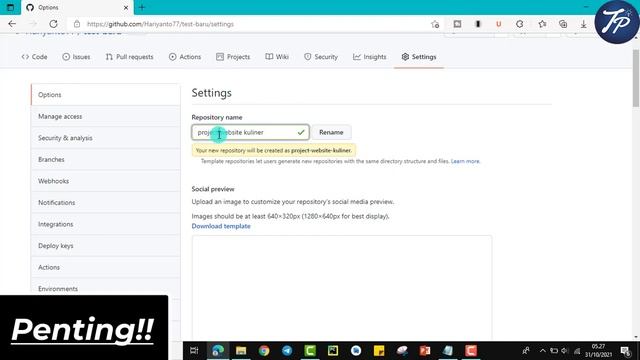Screen dimensions: 640x360
Task: Open the Code tab
Action: 34,57
